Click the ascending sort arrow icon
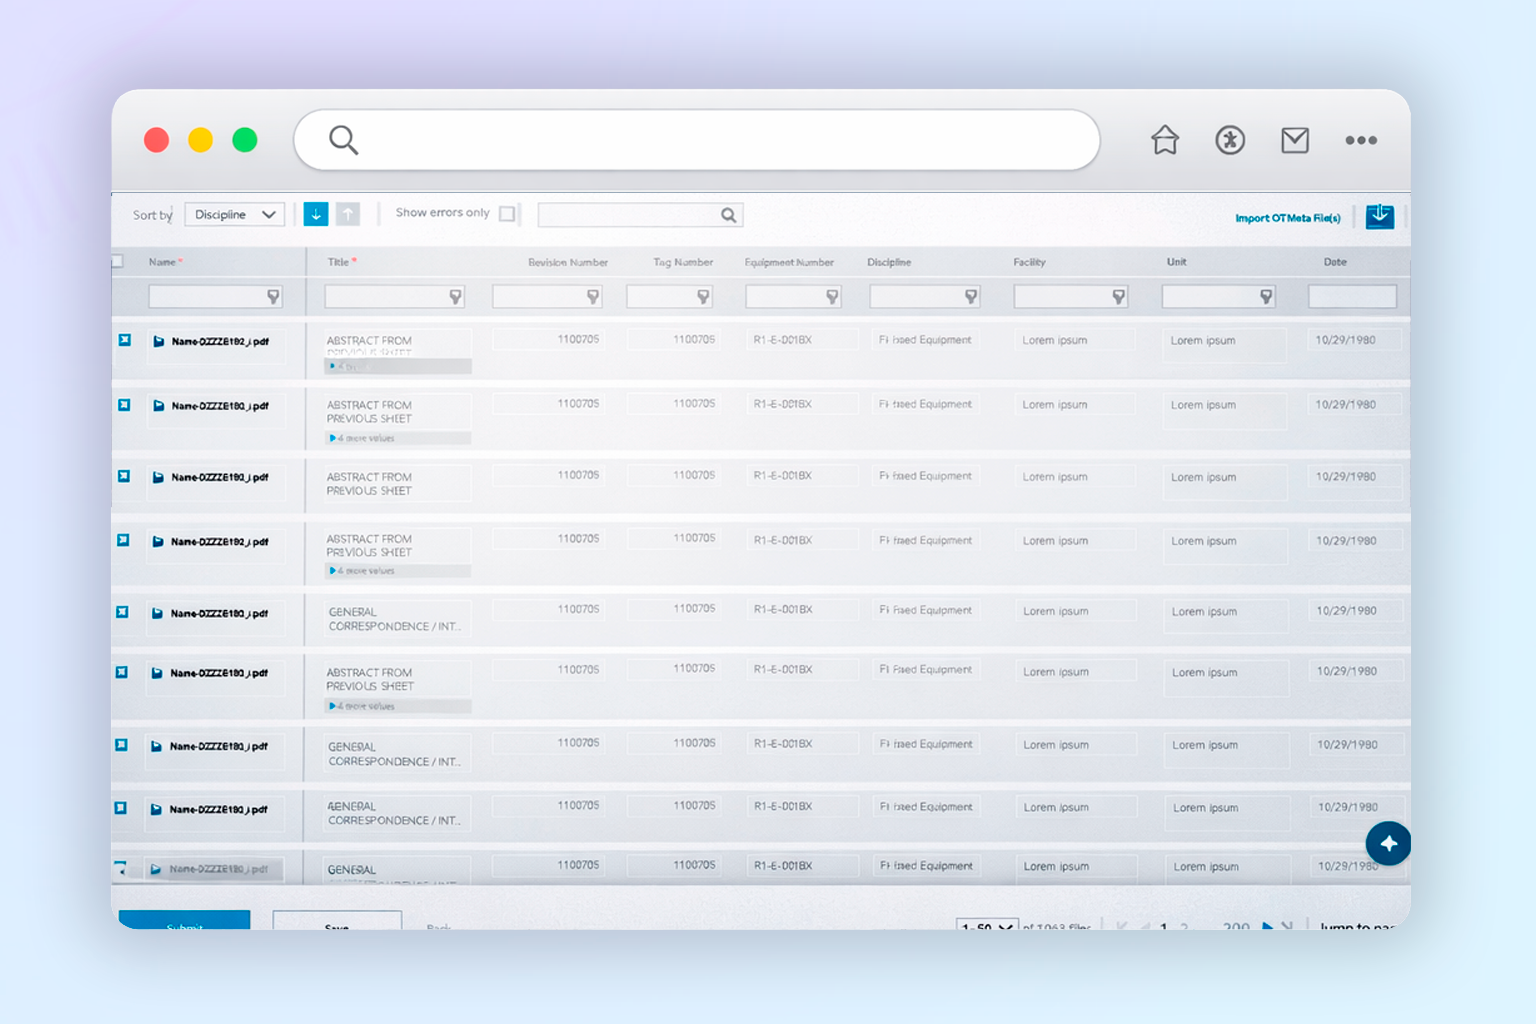The height and width of the screenshot is (1024, 1536). (x=348, y=214)
